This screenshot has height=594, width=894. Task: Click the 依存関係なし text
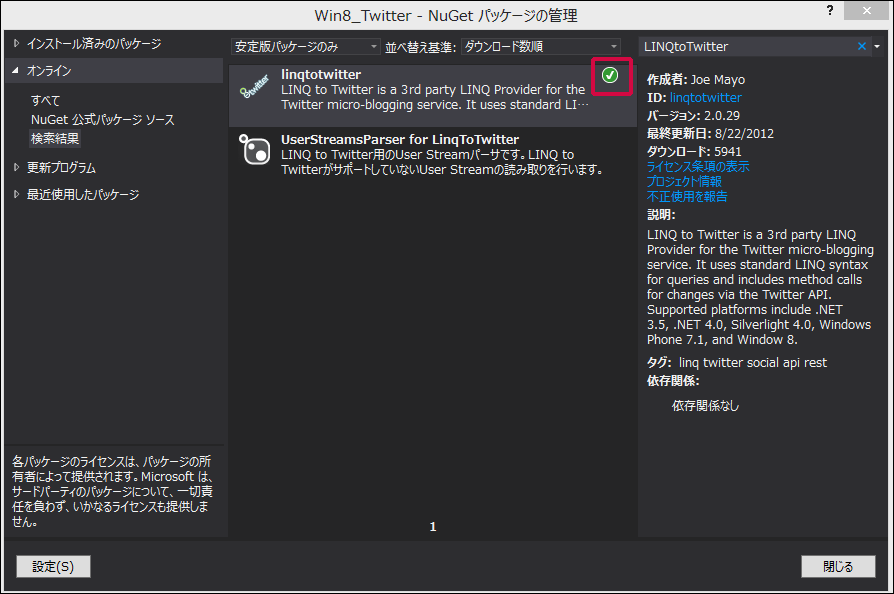[705, 405]
